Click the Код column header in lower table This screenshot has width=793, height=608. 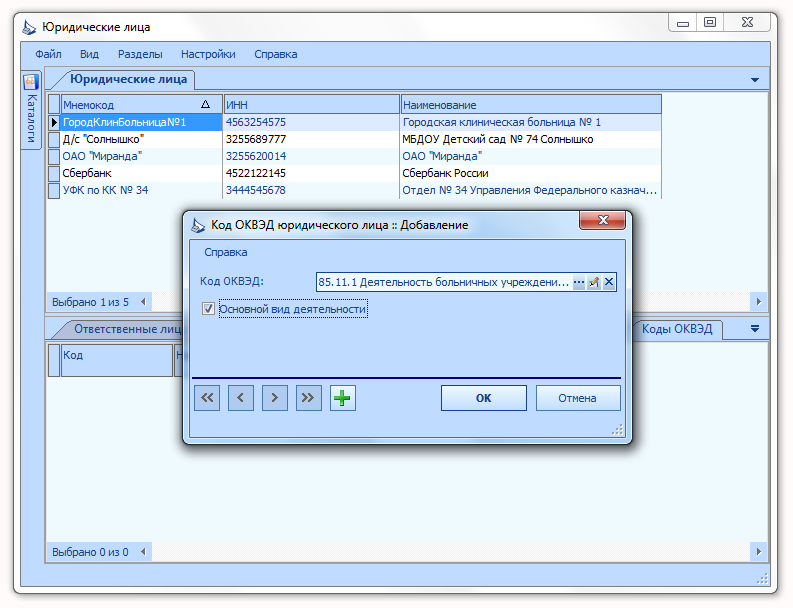click(x=116, y=360)
